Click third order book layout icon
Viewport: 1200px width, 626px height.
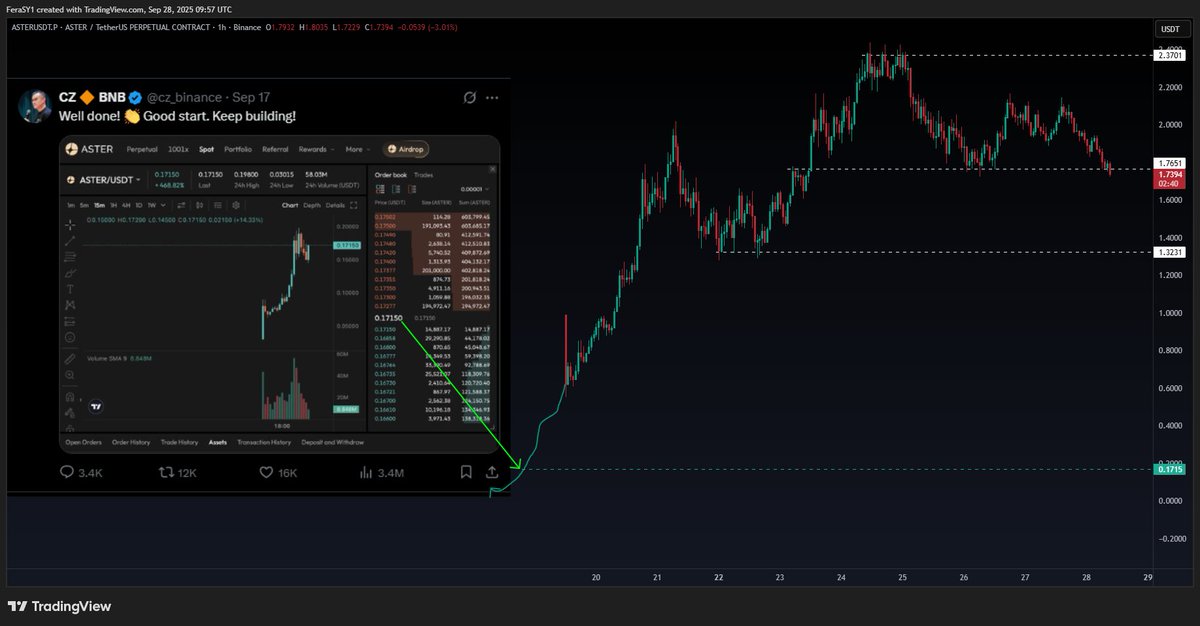coord(412,189)
